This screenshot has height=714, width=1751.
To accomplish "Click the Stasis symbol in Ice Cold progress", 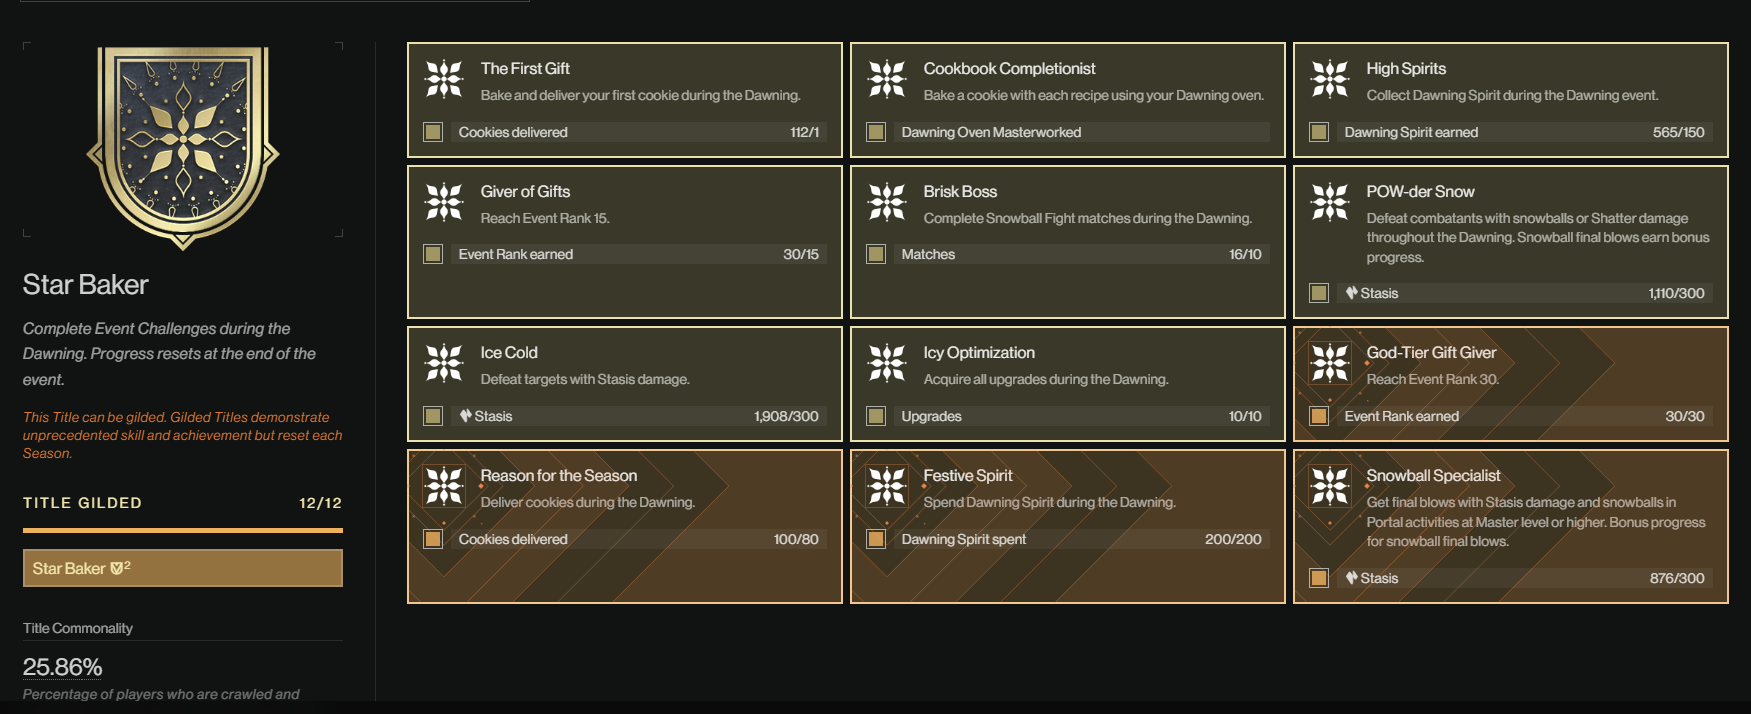I will (465, 416).
